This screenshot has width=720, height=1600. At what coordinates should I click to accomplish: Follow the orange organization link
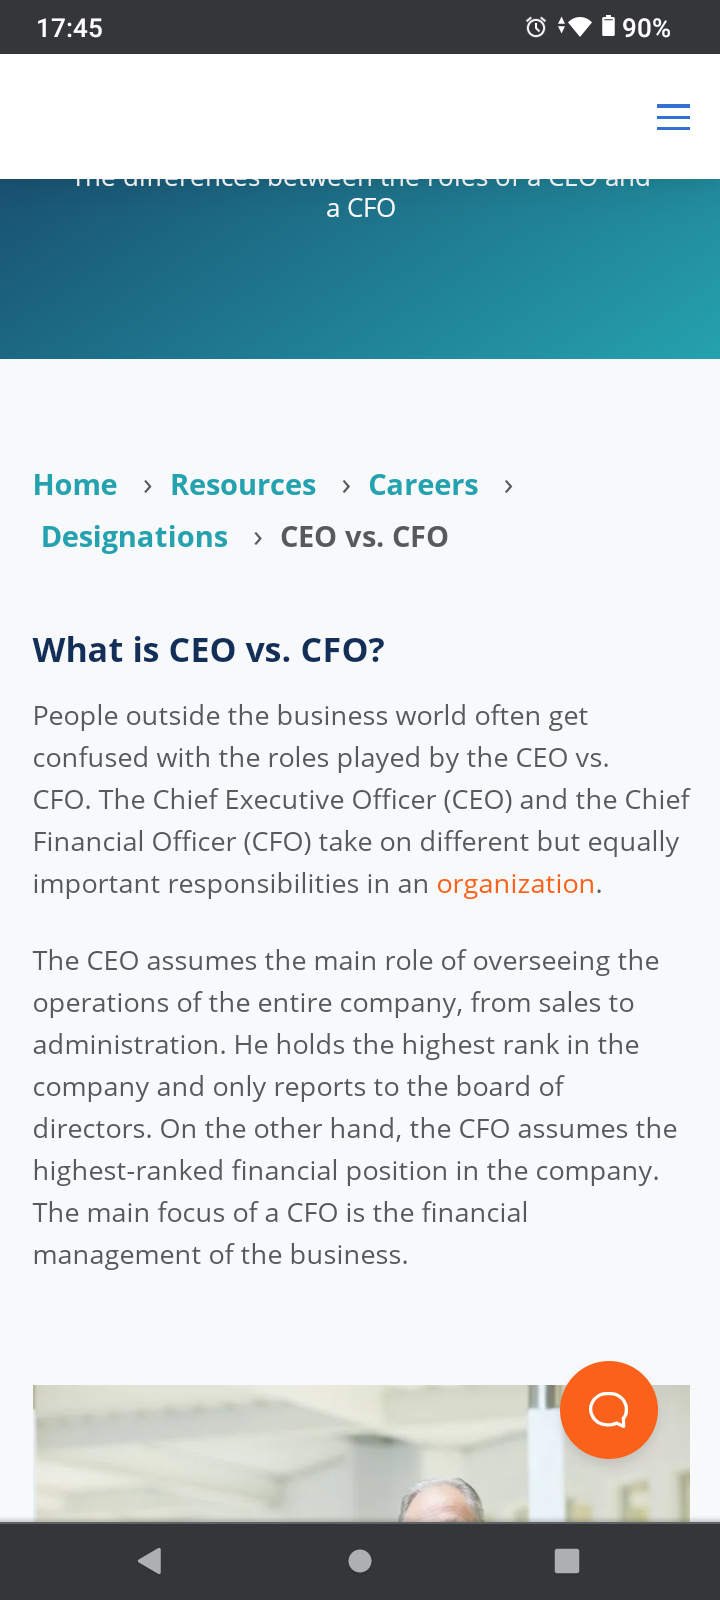[x=515, y=884]
